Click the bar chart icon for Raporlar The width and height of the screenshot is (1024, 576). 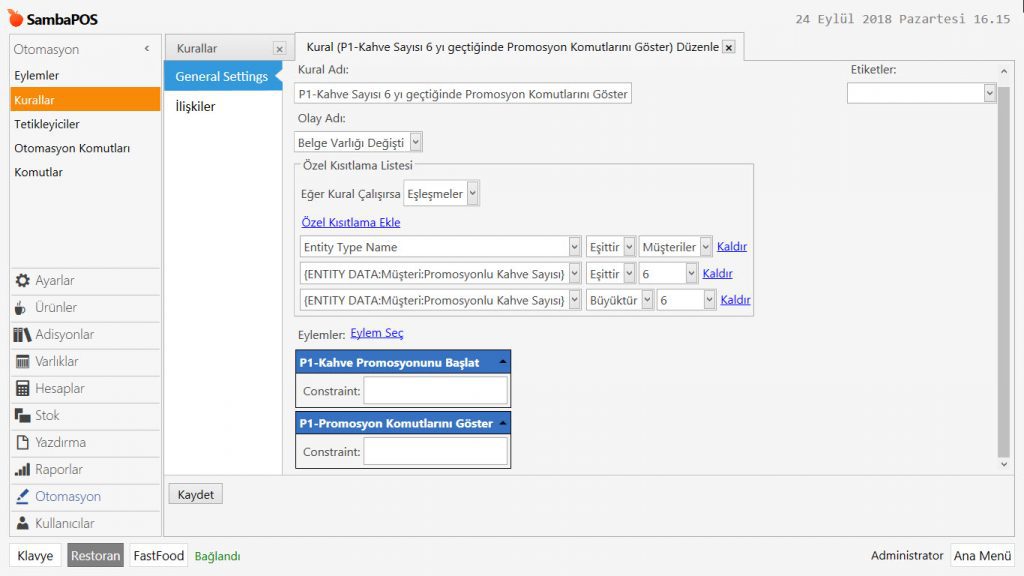22,470
